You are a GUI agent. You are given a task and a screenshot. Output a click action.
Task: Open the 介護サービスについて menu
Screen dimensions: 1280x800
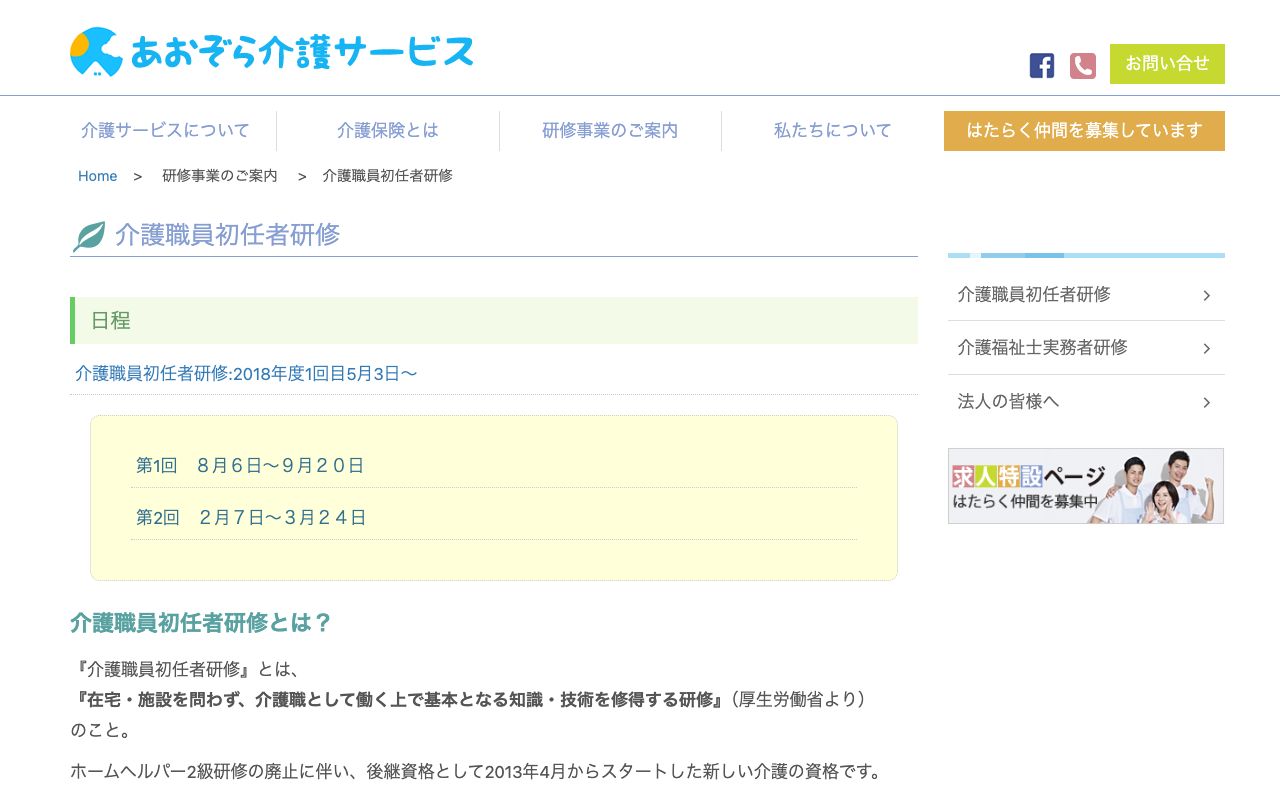point(164,130)
